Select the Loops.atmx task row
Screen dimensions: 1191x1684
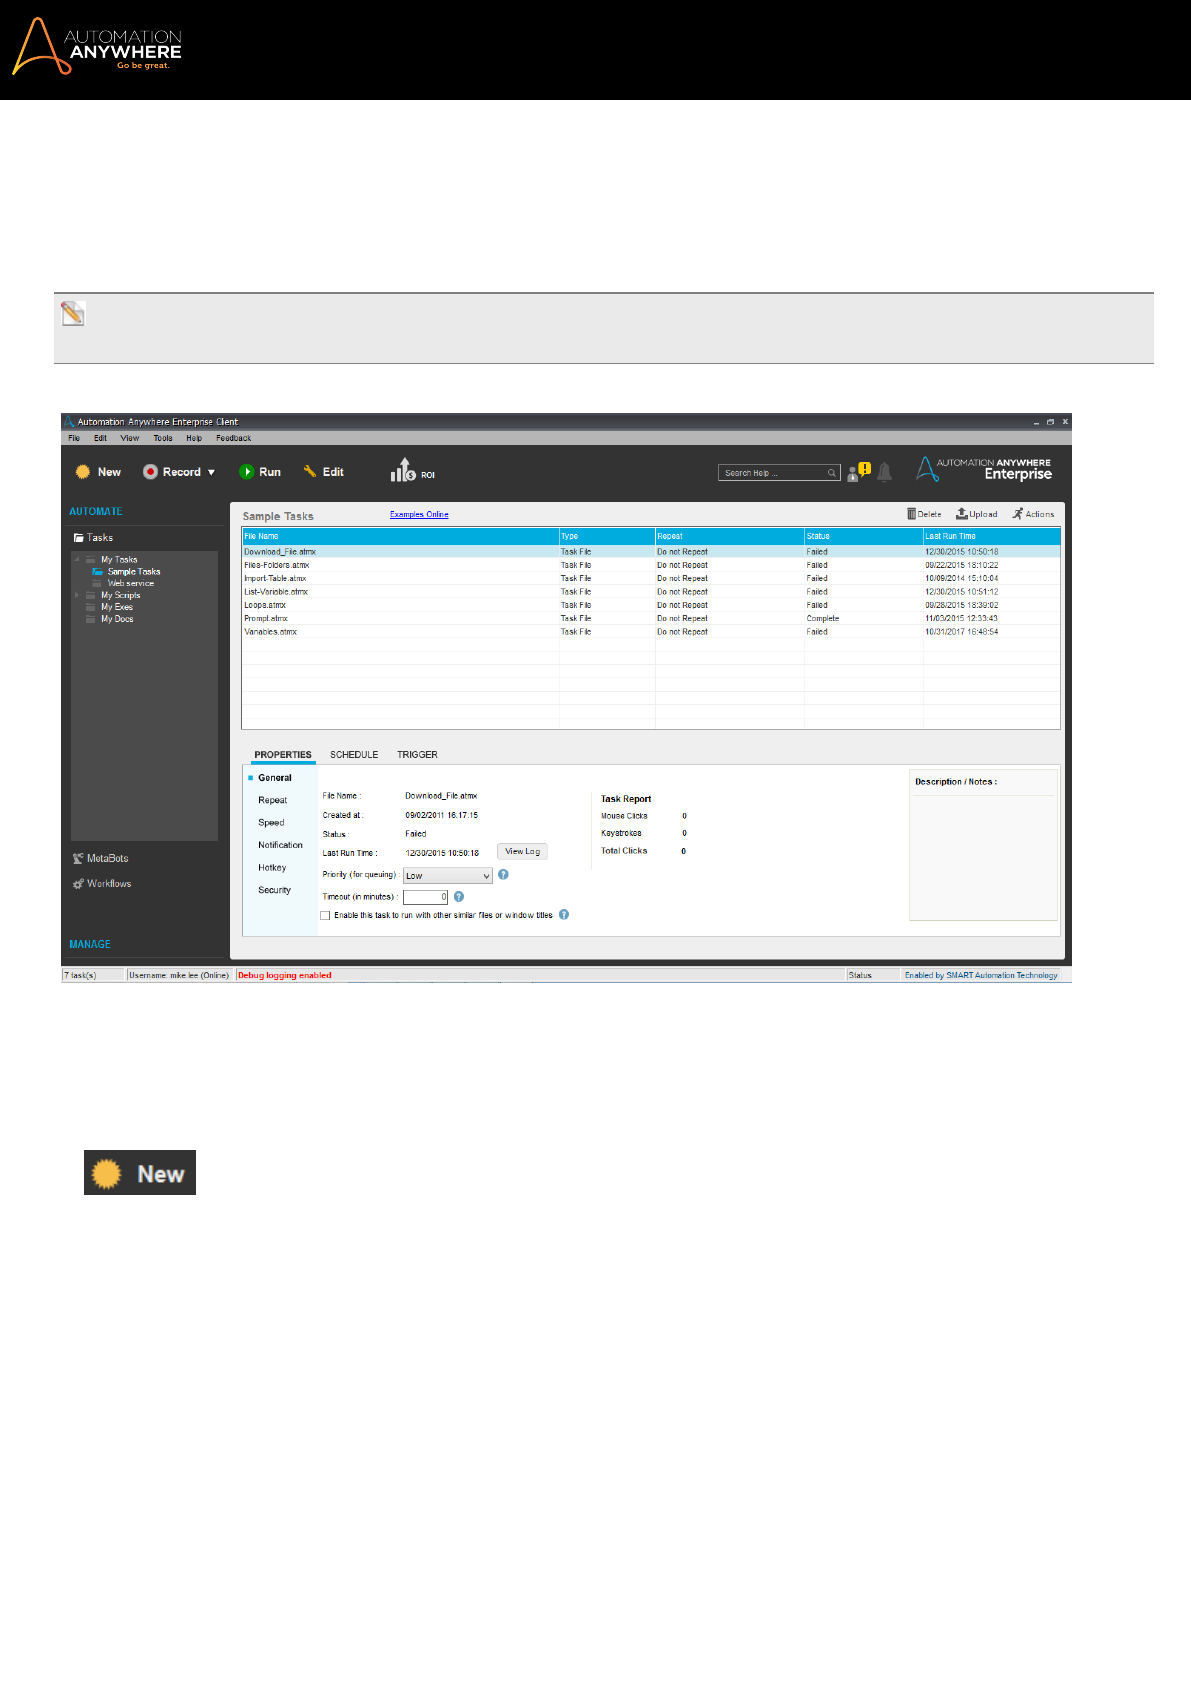tap(651, 606)
